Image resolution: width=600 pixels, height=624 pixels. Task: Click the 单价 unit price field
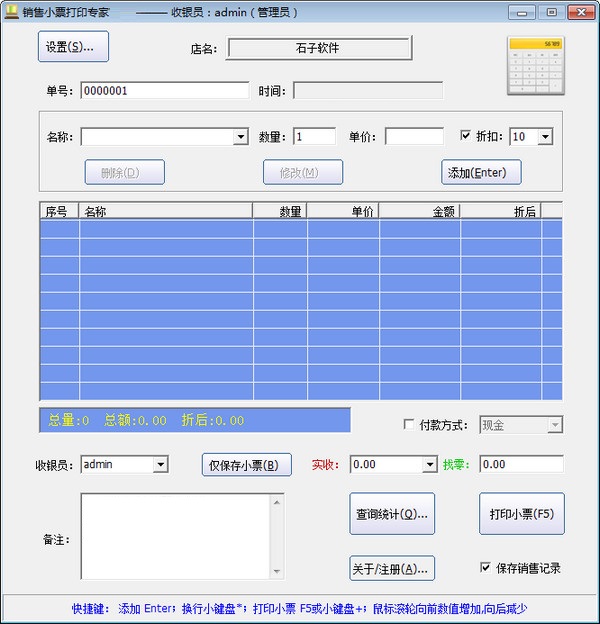coord(414,136)
